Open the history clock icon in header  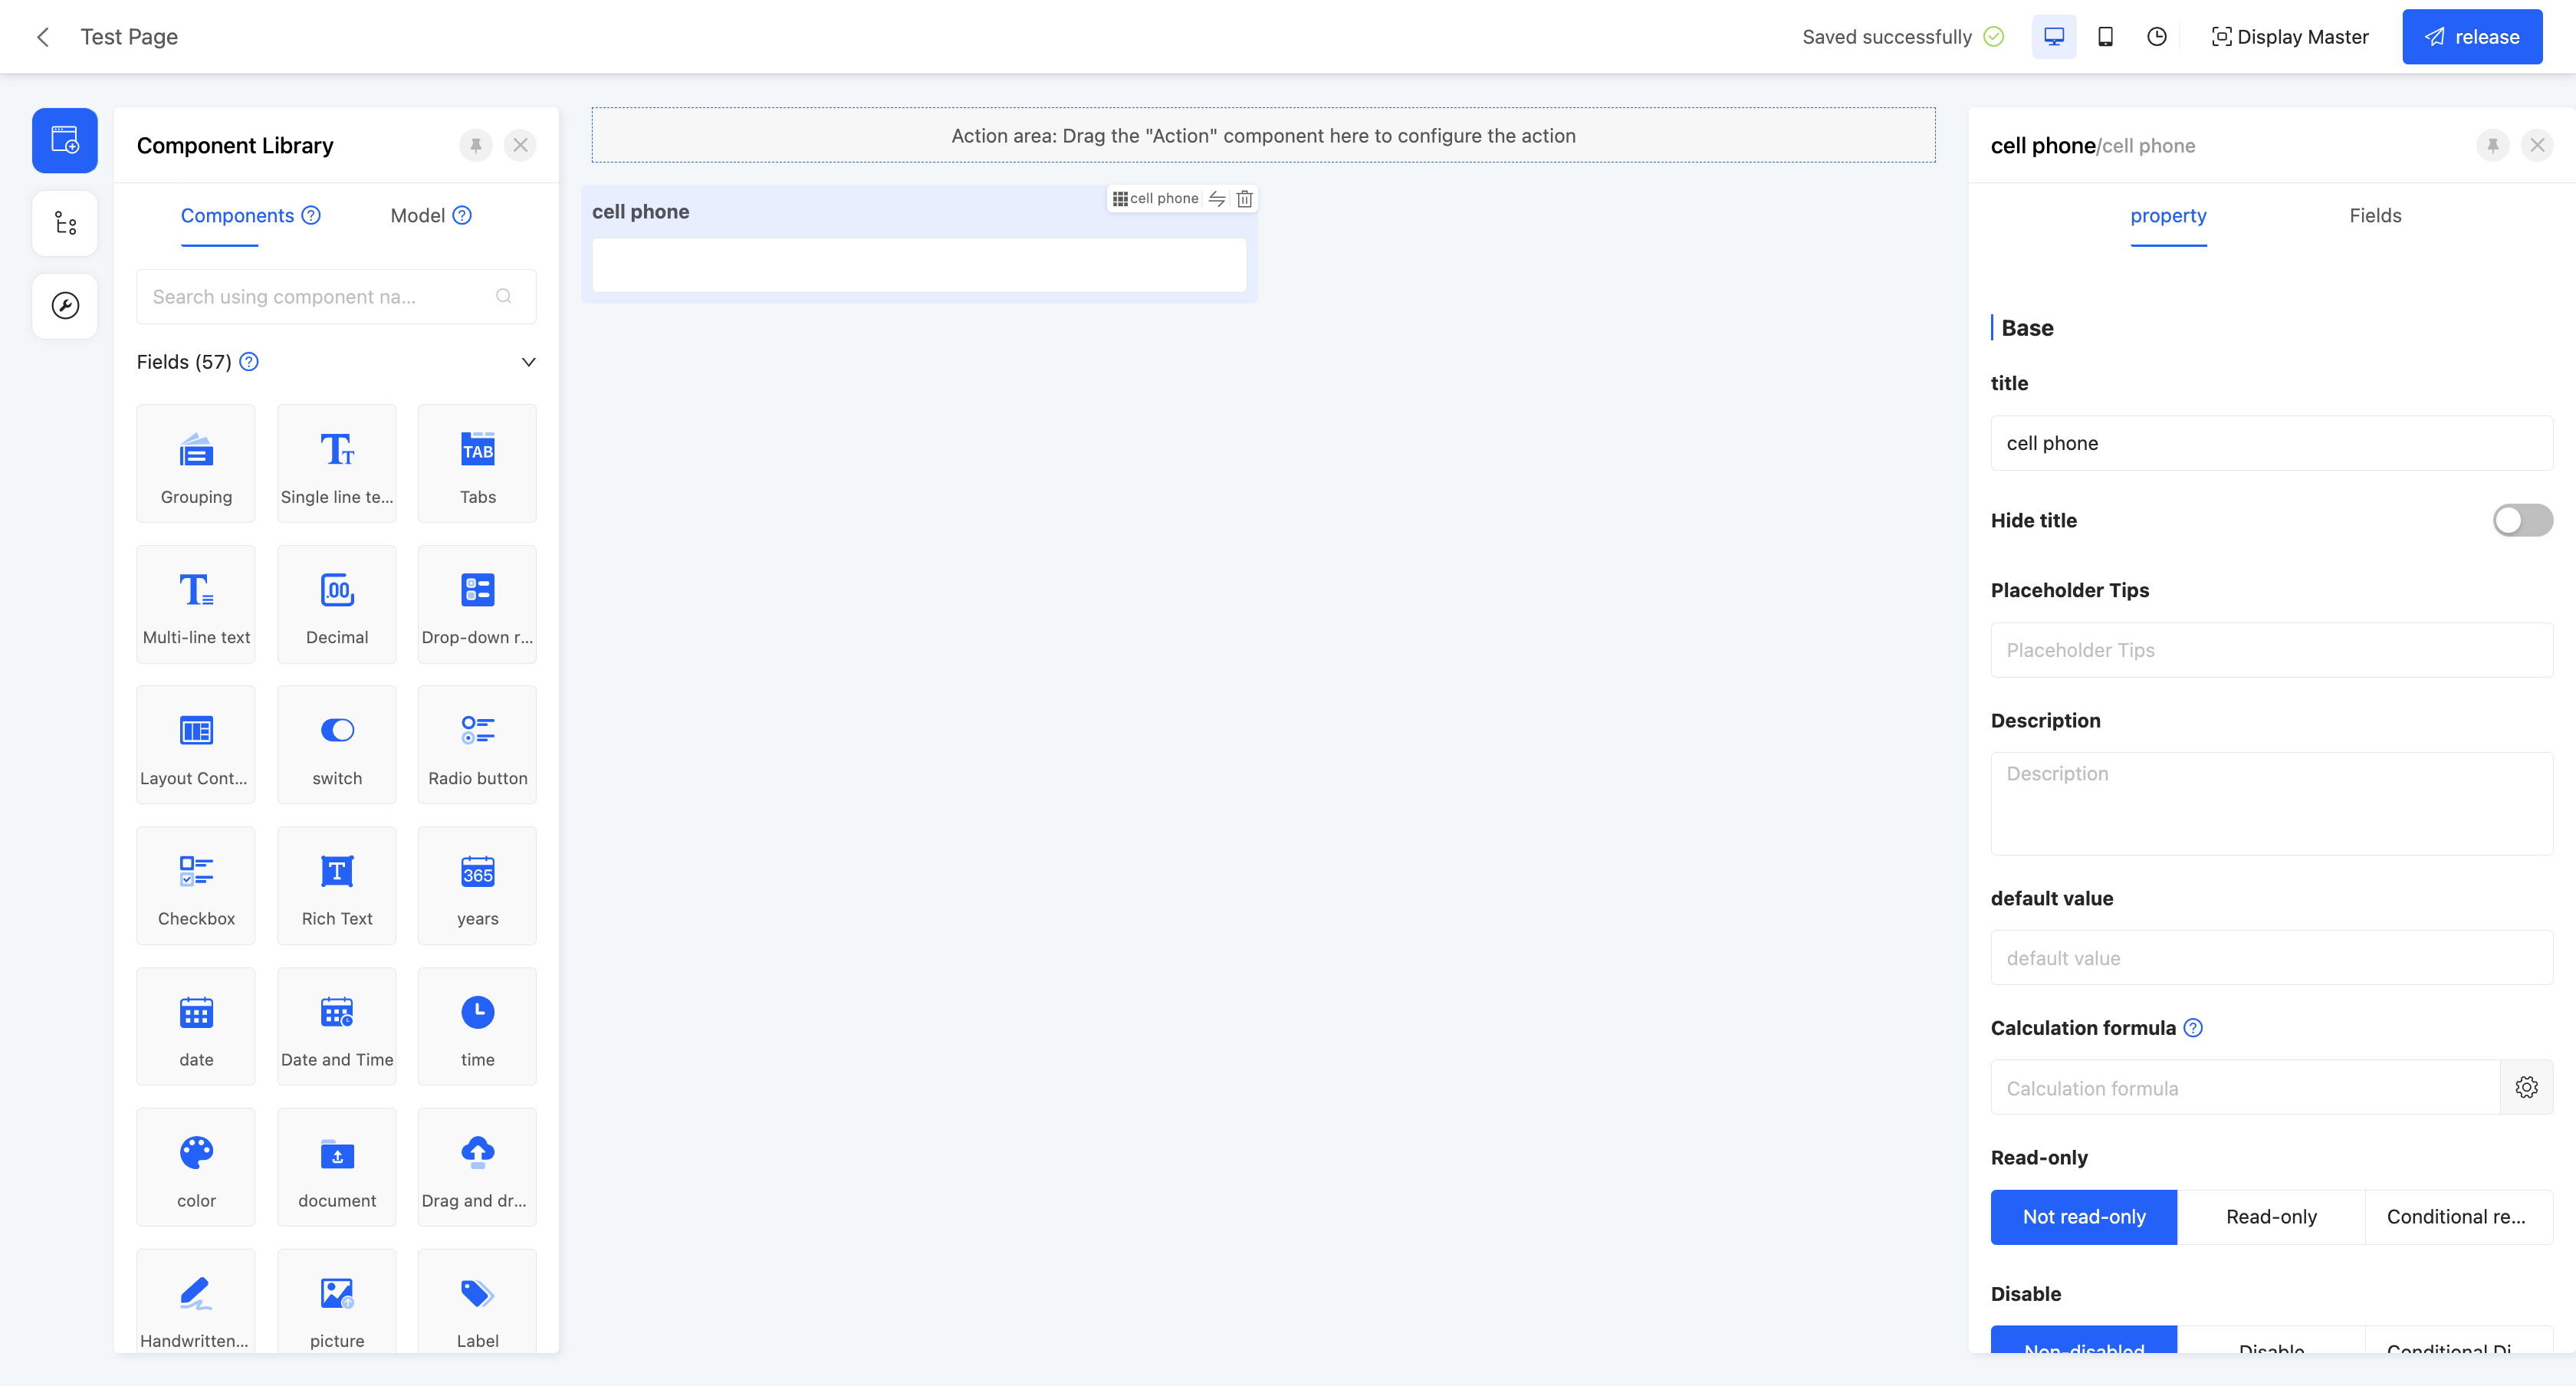tap(2157, 37)
